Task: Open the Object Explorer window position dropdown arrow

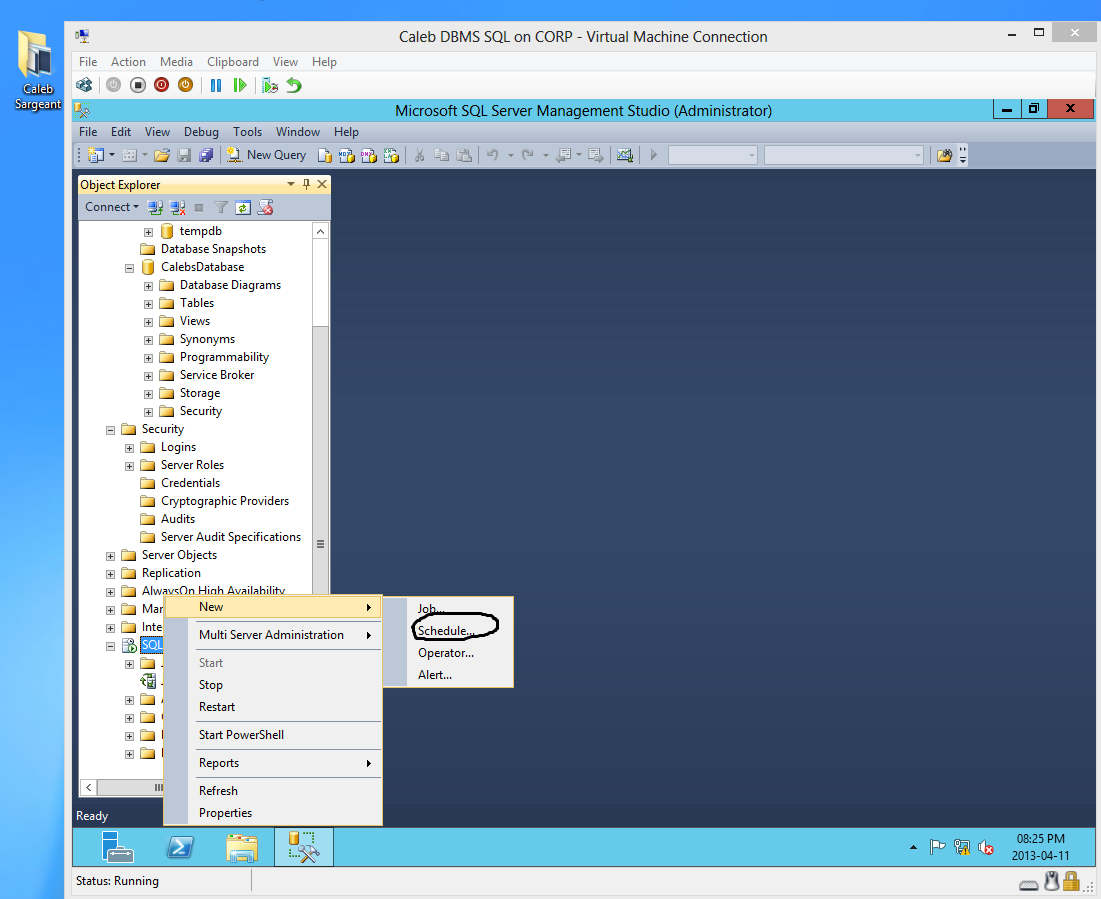Action: point(291,184)
